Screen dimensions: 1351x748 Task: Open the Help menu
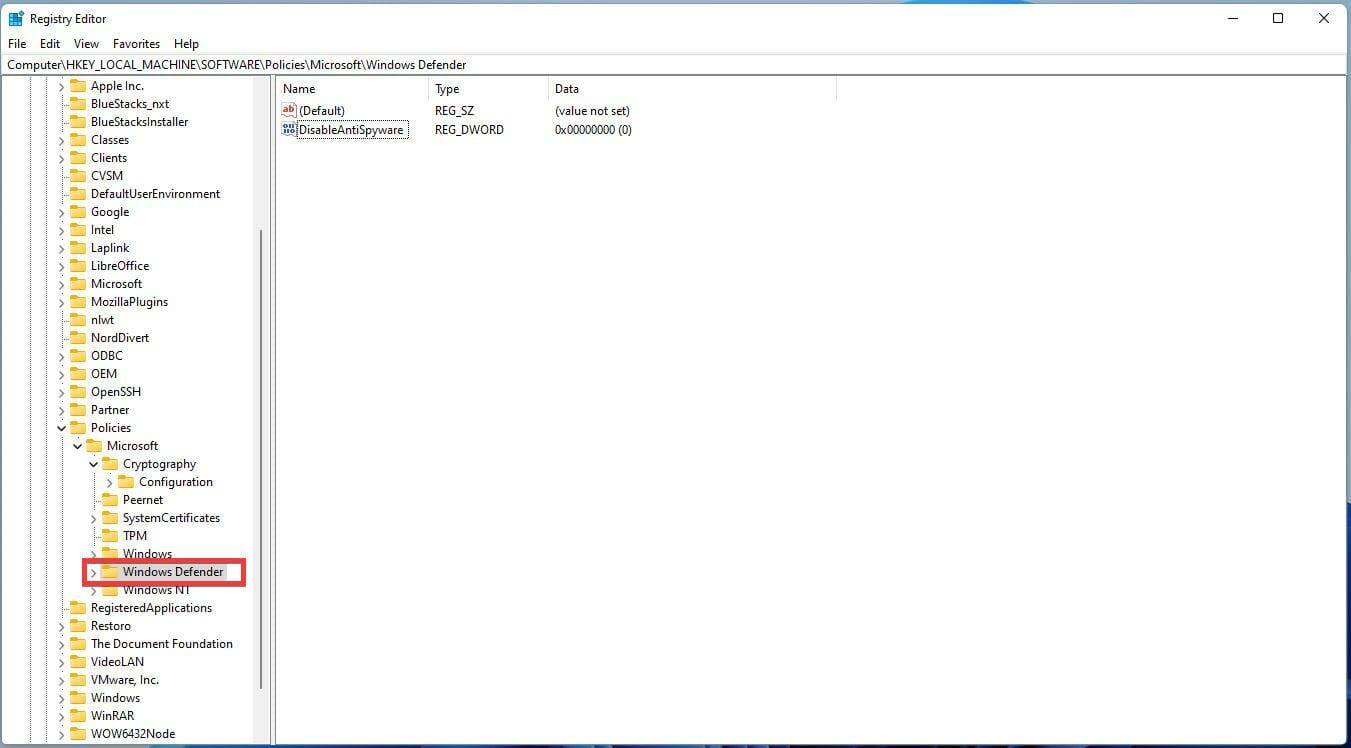click(x=186, y=44)
